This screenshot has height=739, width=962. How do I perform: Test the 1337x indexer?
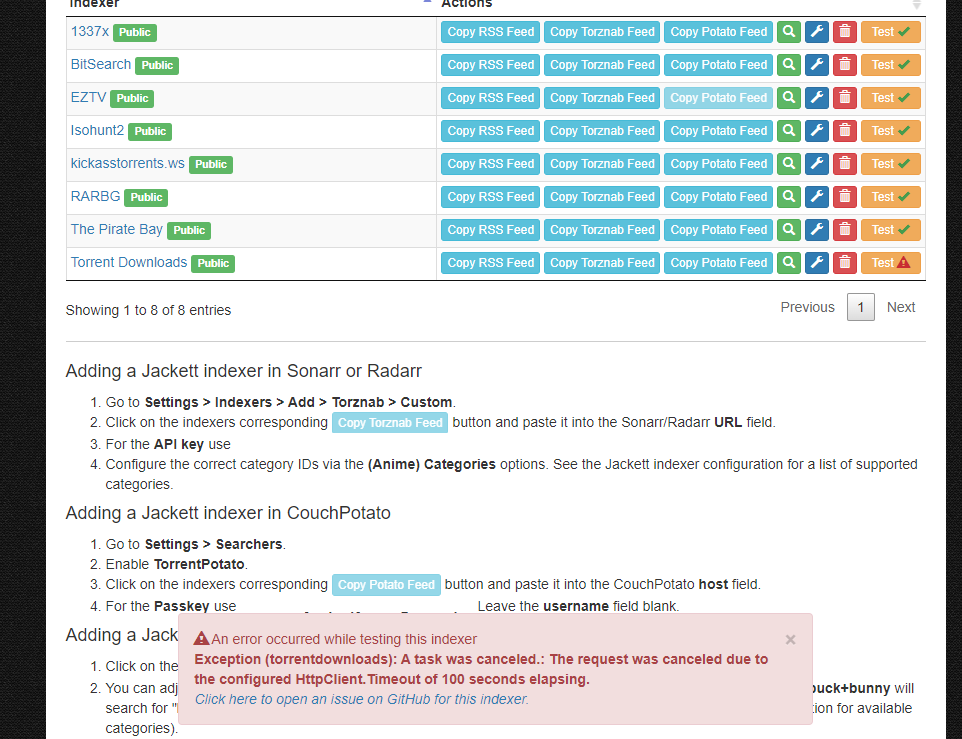pos(891,32)
